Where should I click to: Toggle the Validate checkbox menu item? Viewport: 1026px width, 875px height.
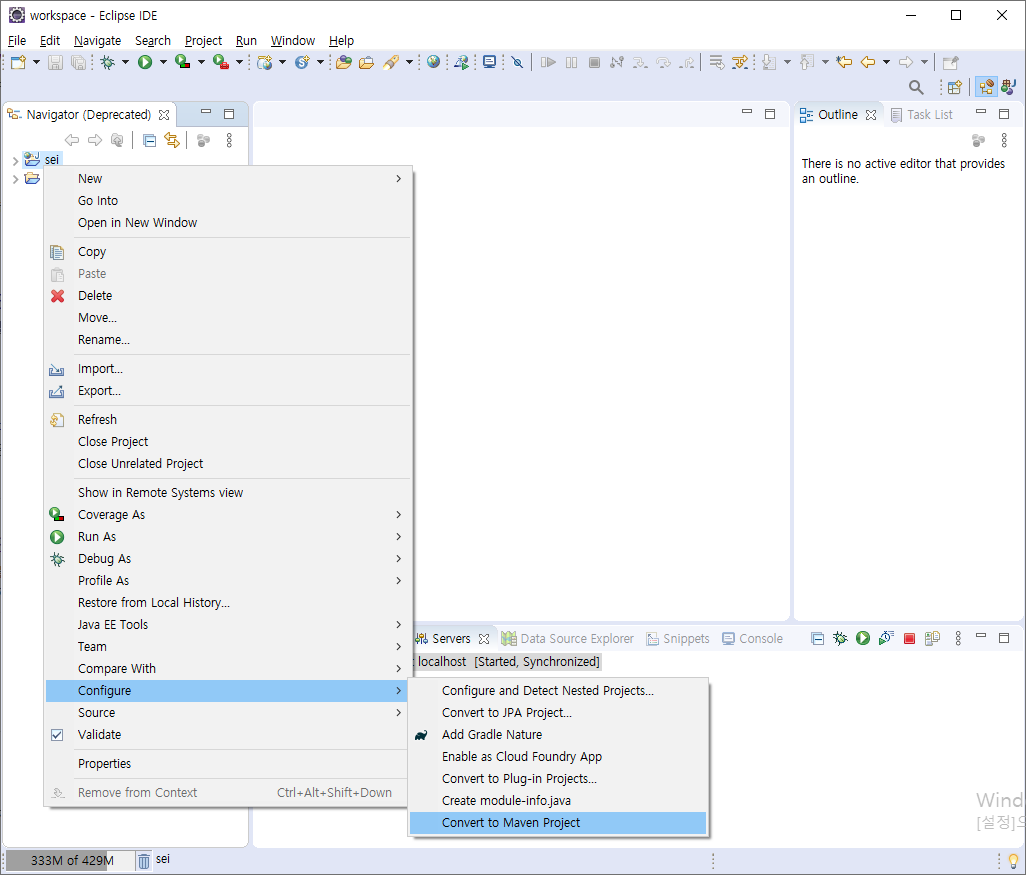(58, 734)
